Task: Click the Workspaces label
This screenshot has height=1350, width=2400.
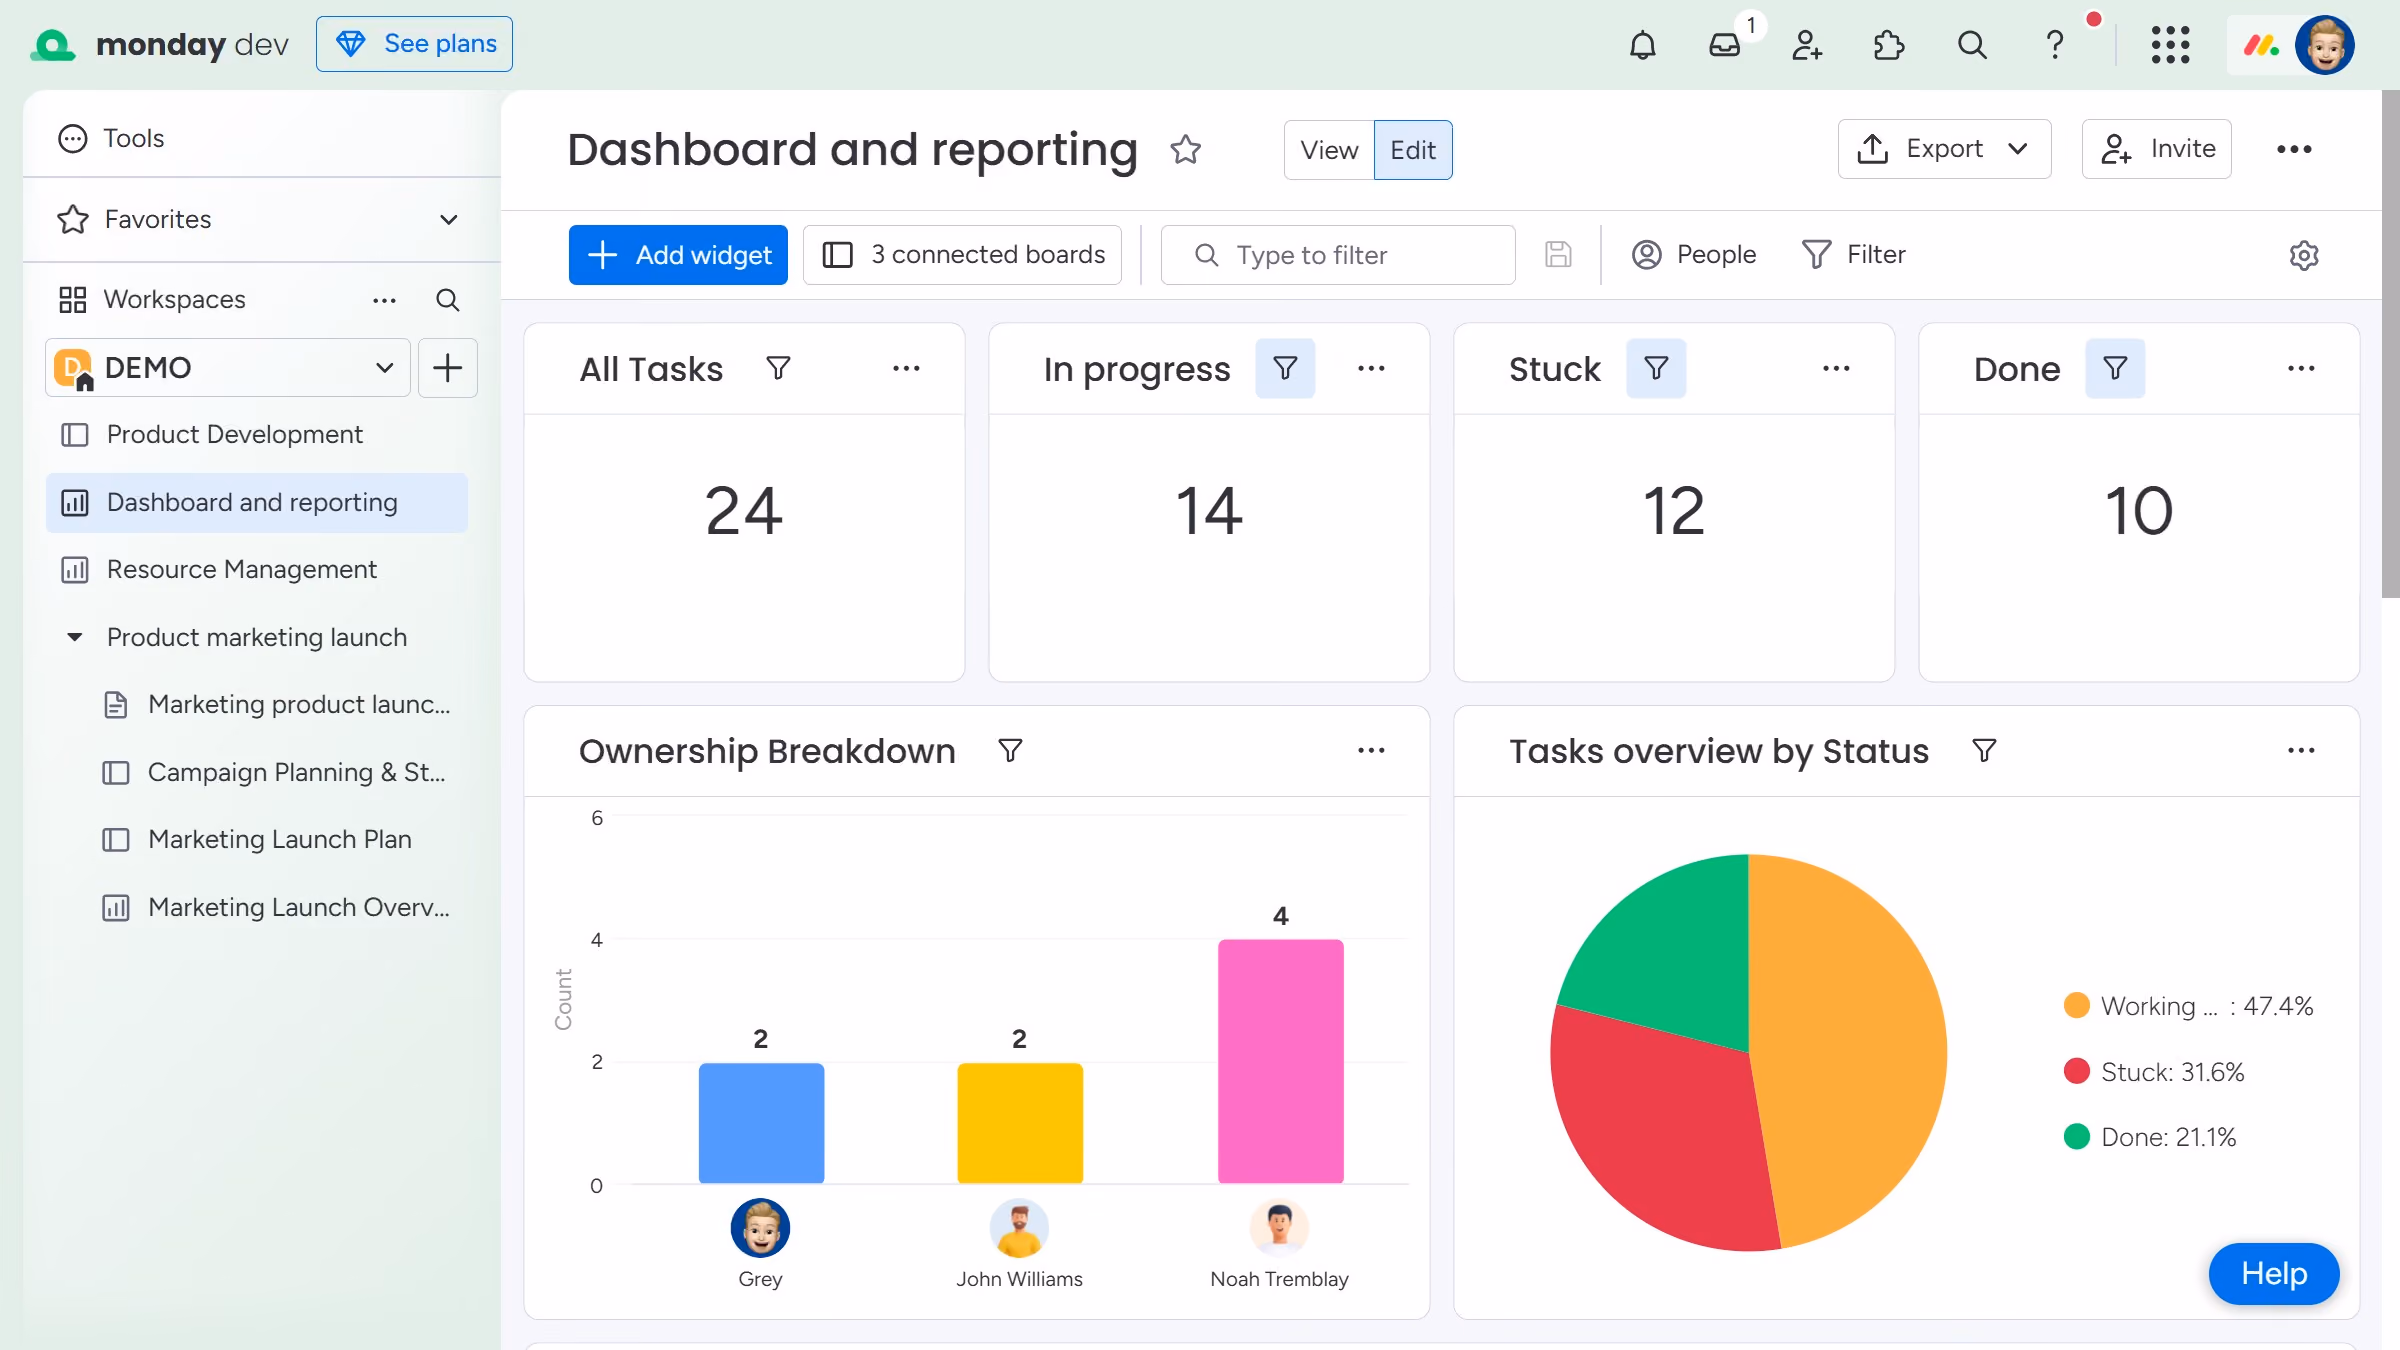Action: click(x=175, y=300)
